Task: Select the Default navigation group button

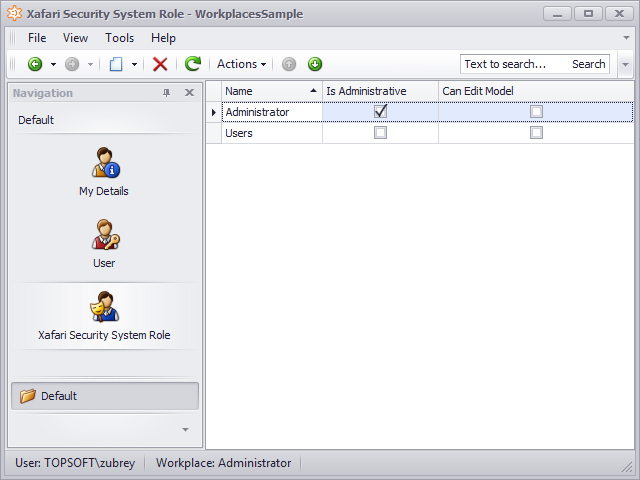Action: 105,396
